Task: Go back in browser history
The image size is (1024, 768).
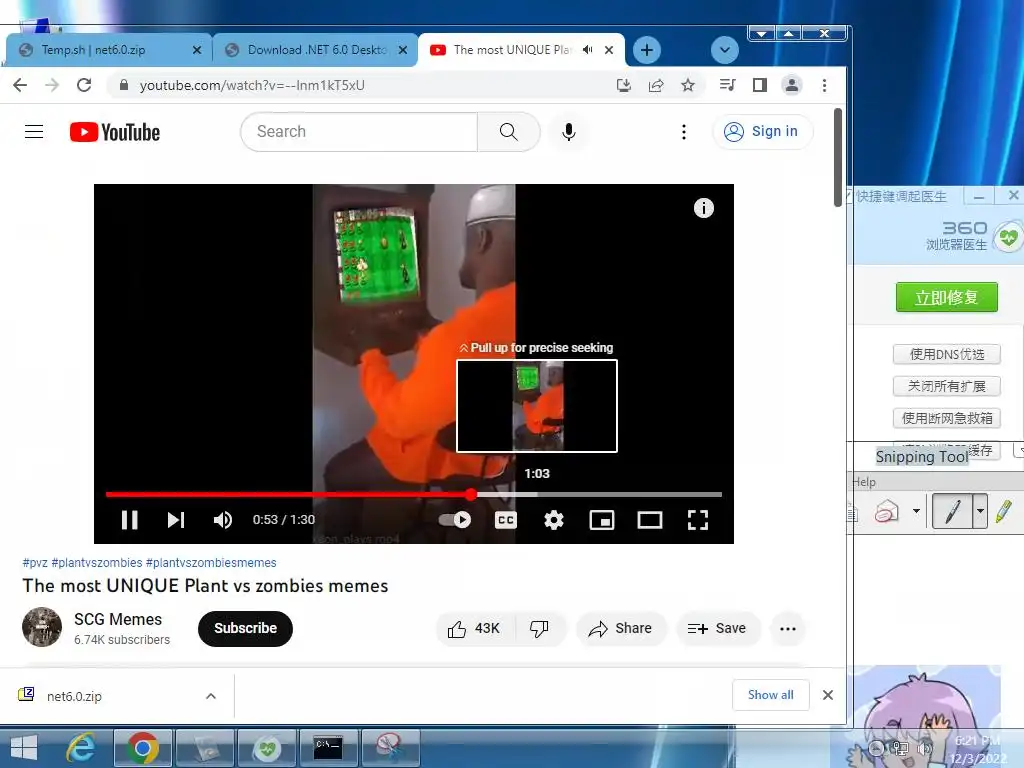Action: 20,85
